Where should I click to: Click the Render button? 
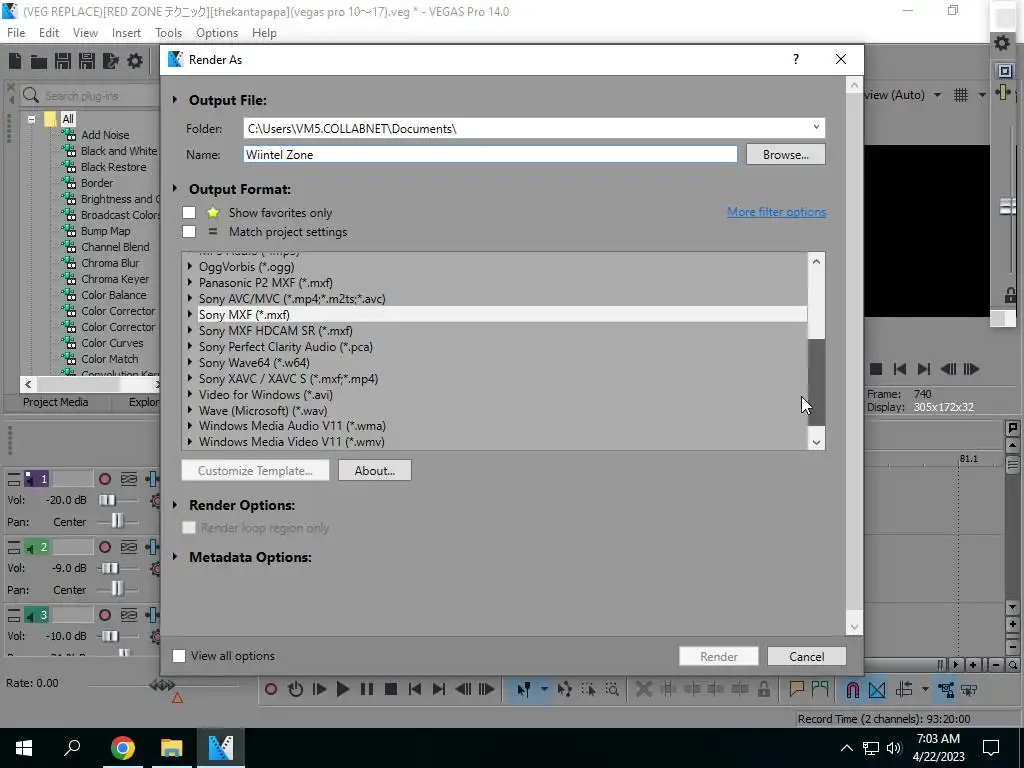point(718,656)
